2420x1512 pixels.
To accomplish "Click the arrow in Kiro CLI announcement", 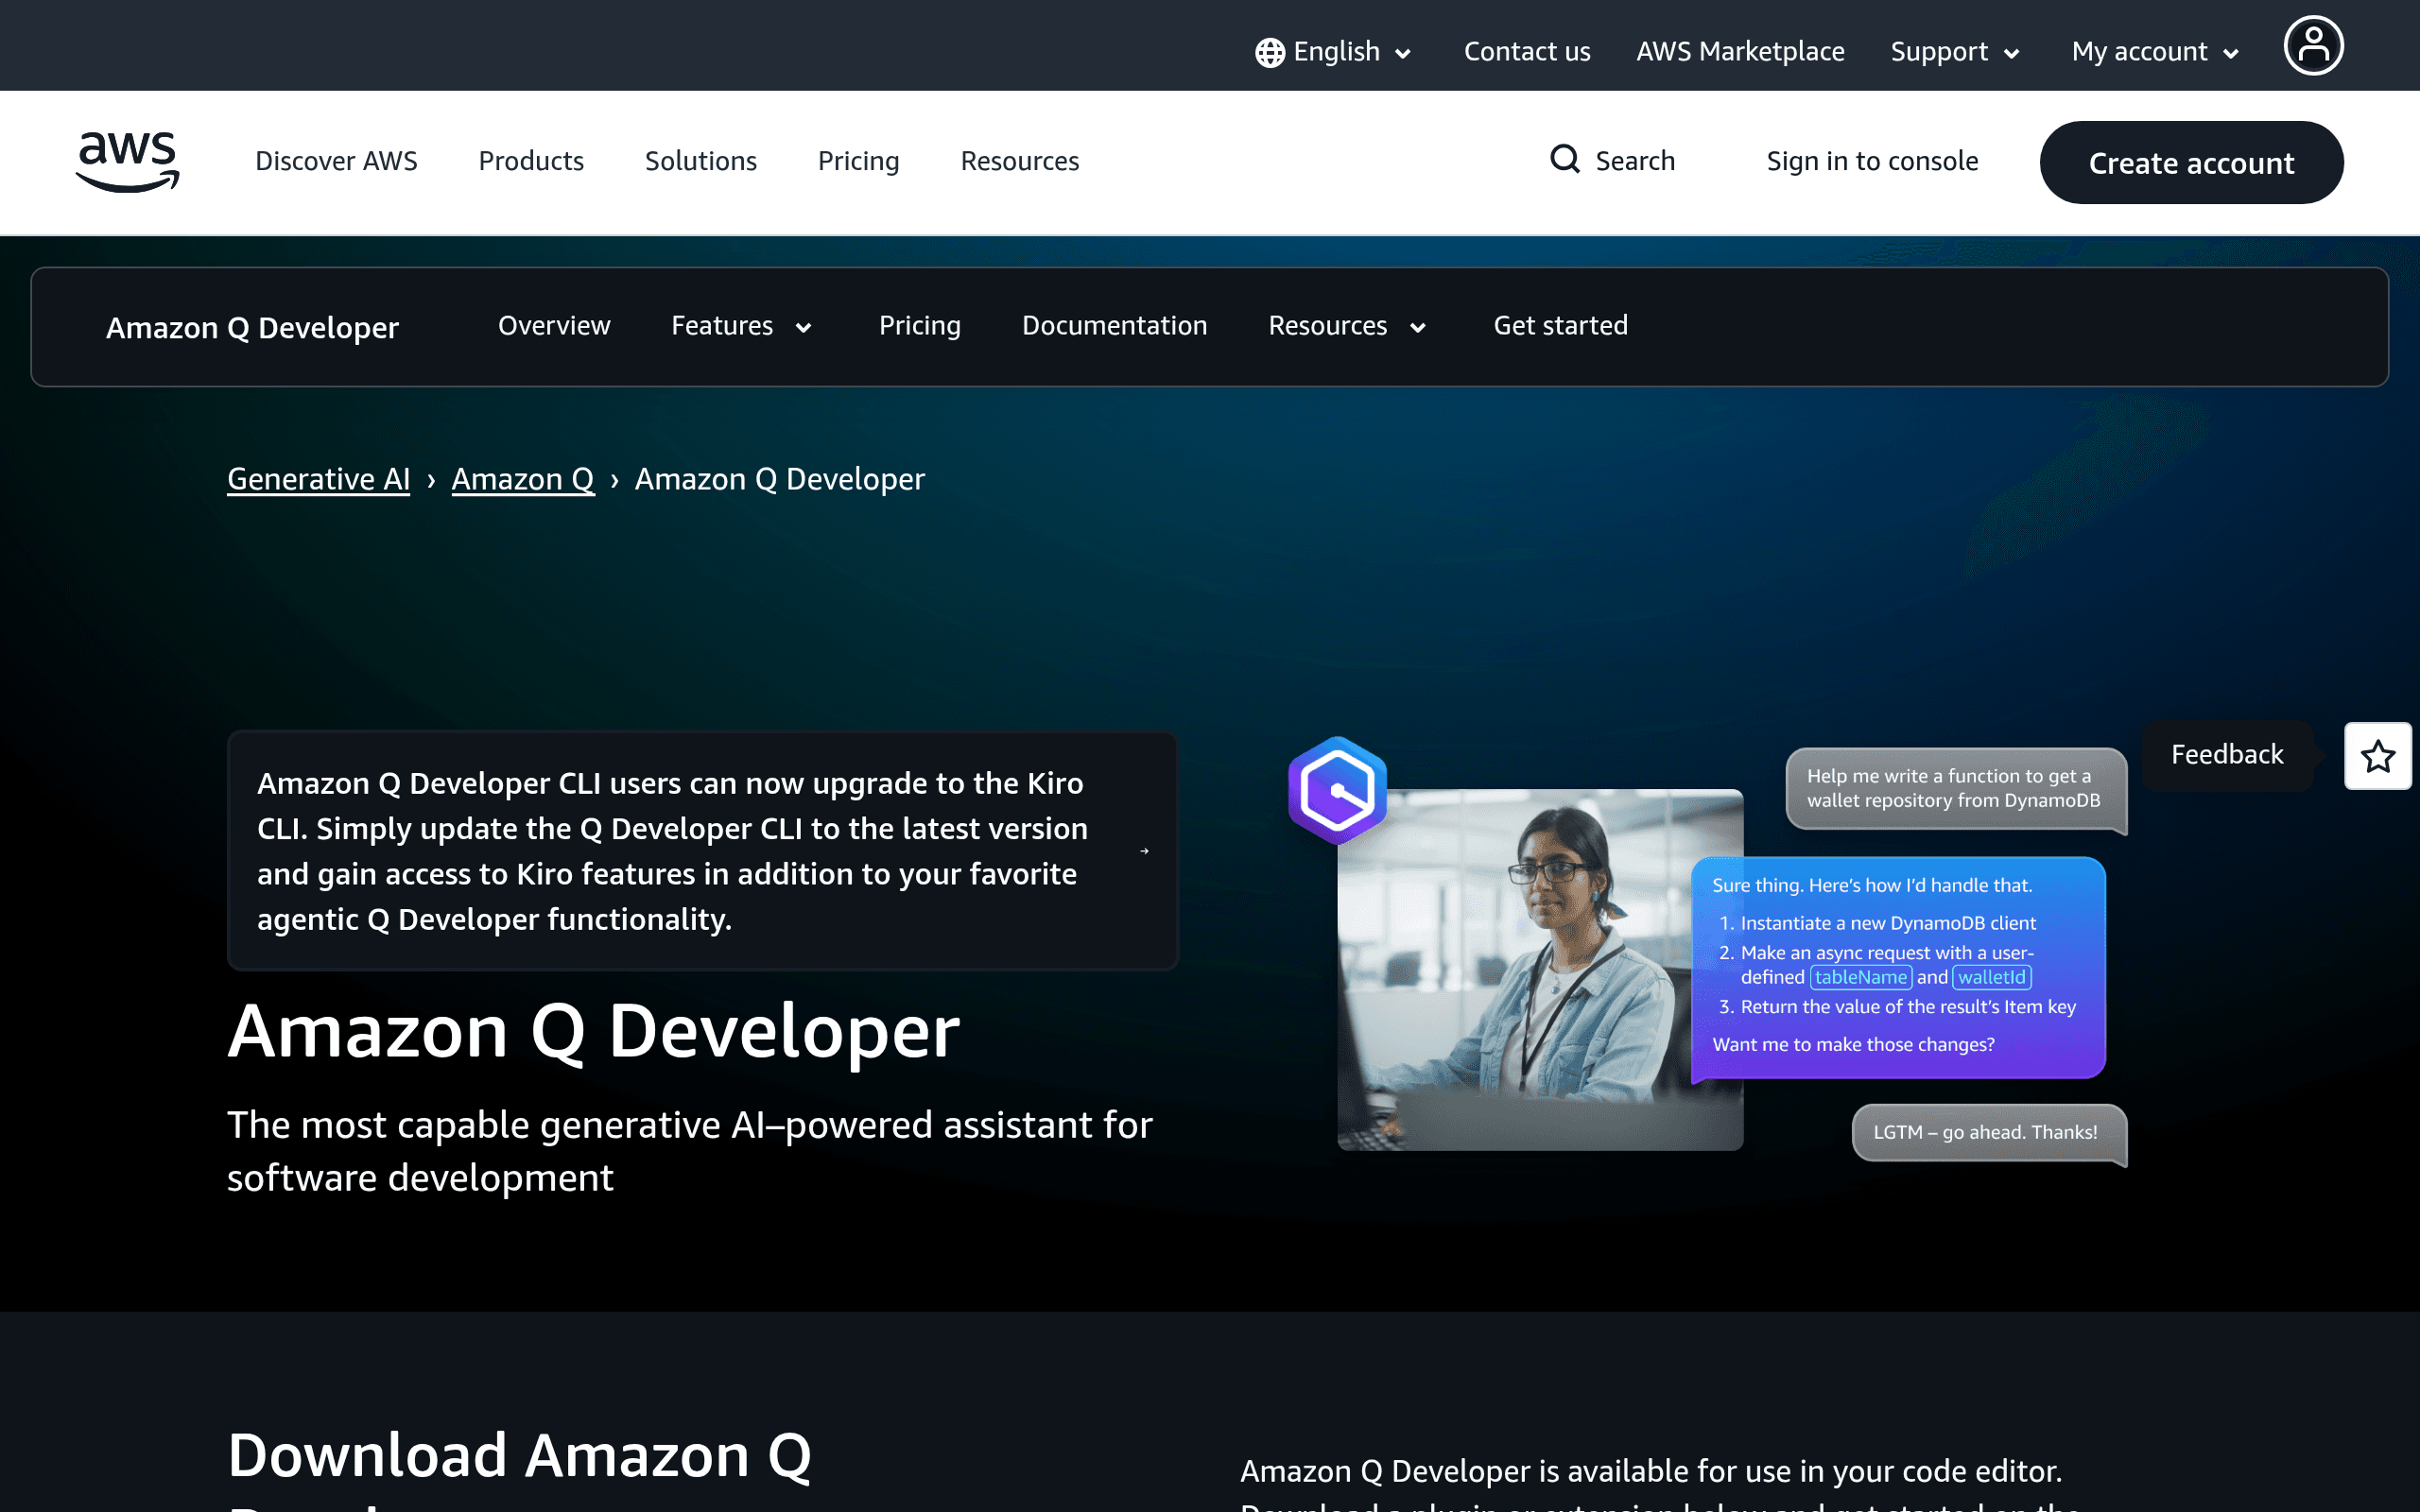I will pos(1145,851).
